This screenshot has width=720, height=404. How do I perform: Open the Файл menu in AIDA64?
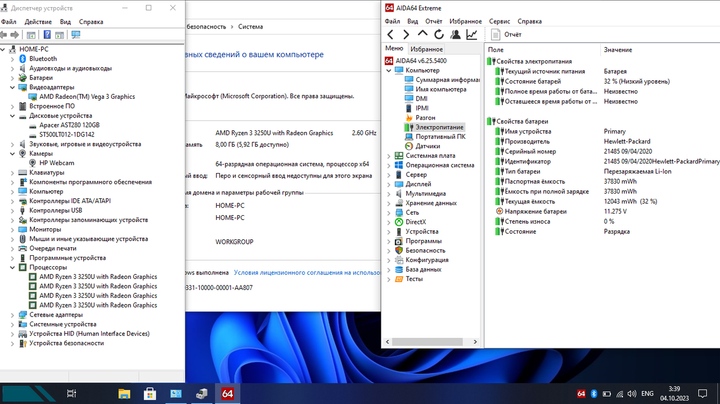click(392, 21)
